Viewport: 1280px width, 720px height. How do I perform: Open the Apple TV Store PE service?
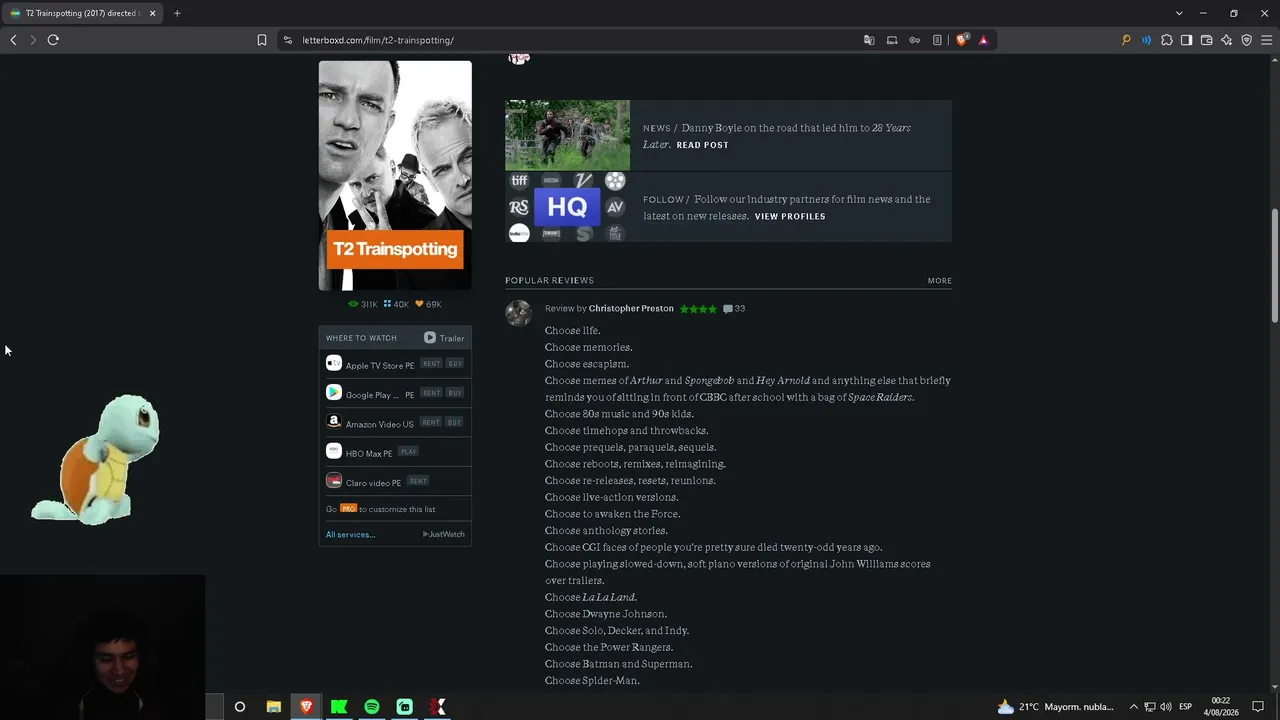click(x=380, y=366)
